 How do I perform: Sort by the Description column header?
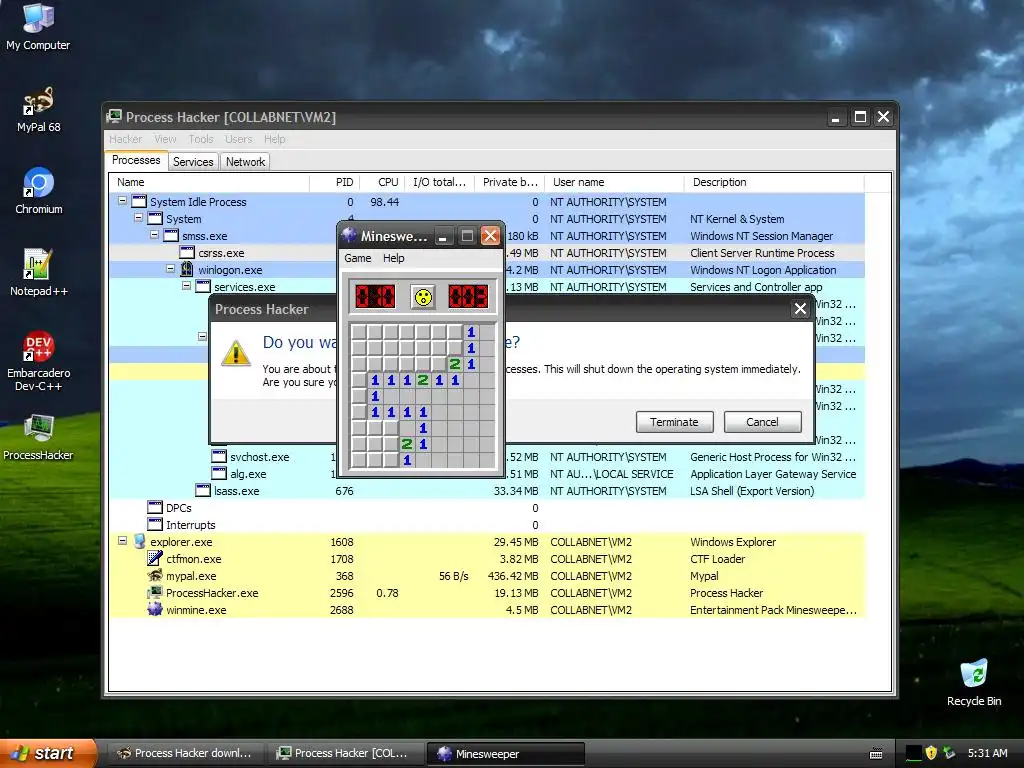(x=774, y=182)
